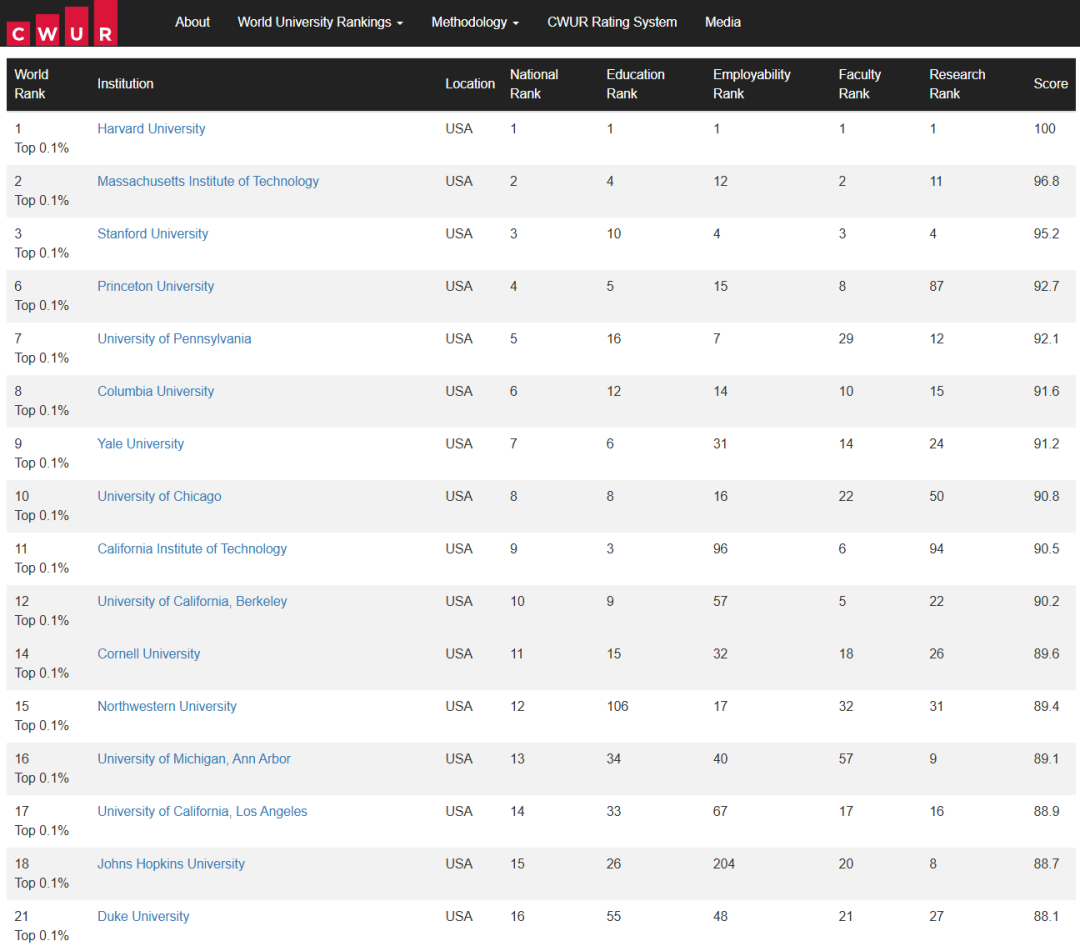Screen dimensions: 1080x951
Task: Open University of Pennsylvania link
Action: 174,339
